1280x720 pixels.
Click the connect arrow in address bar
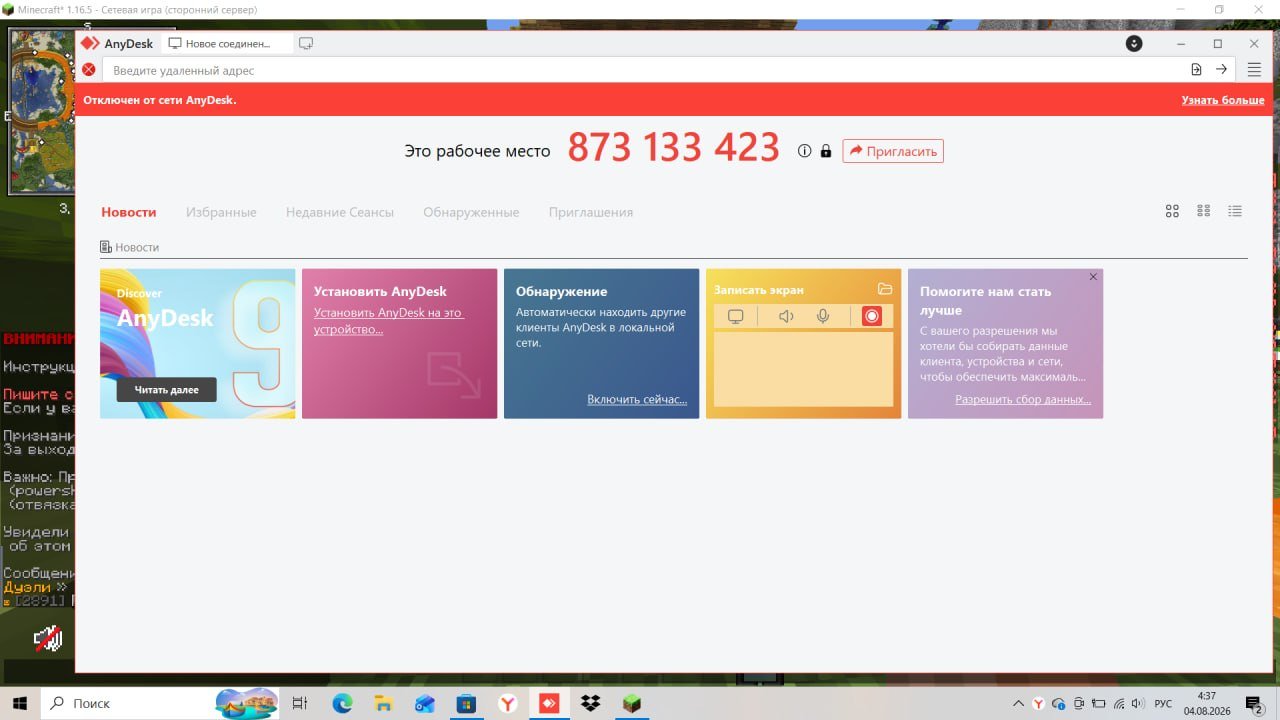(x=1221, y=70)
